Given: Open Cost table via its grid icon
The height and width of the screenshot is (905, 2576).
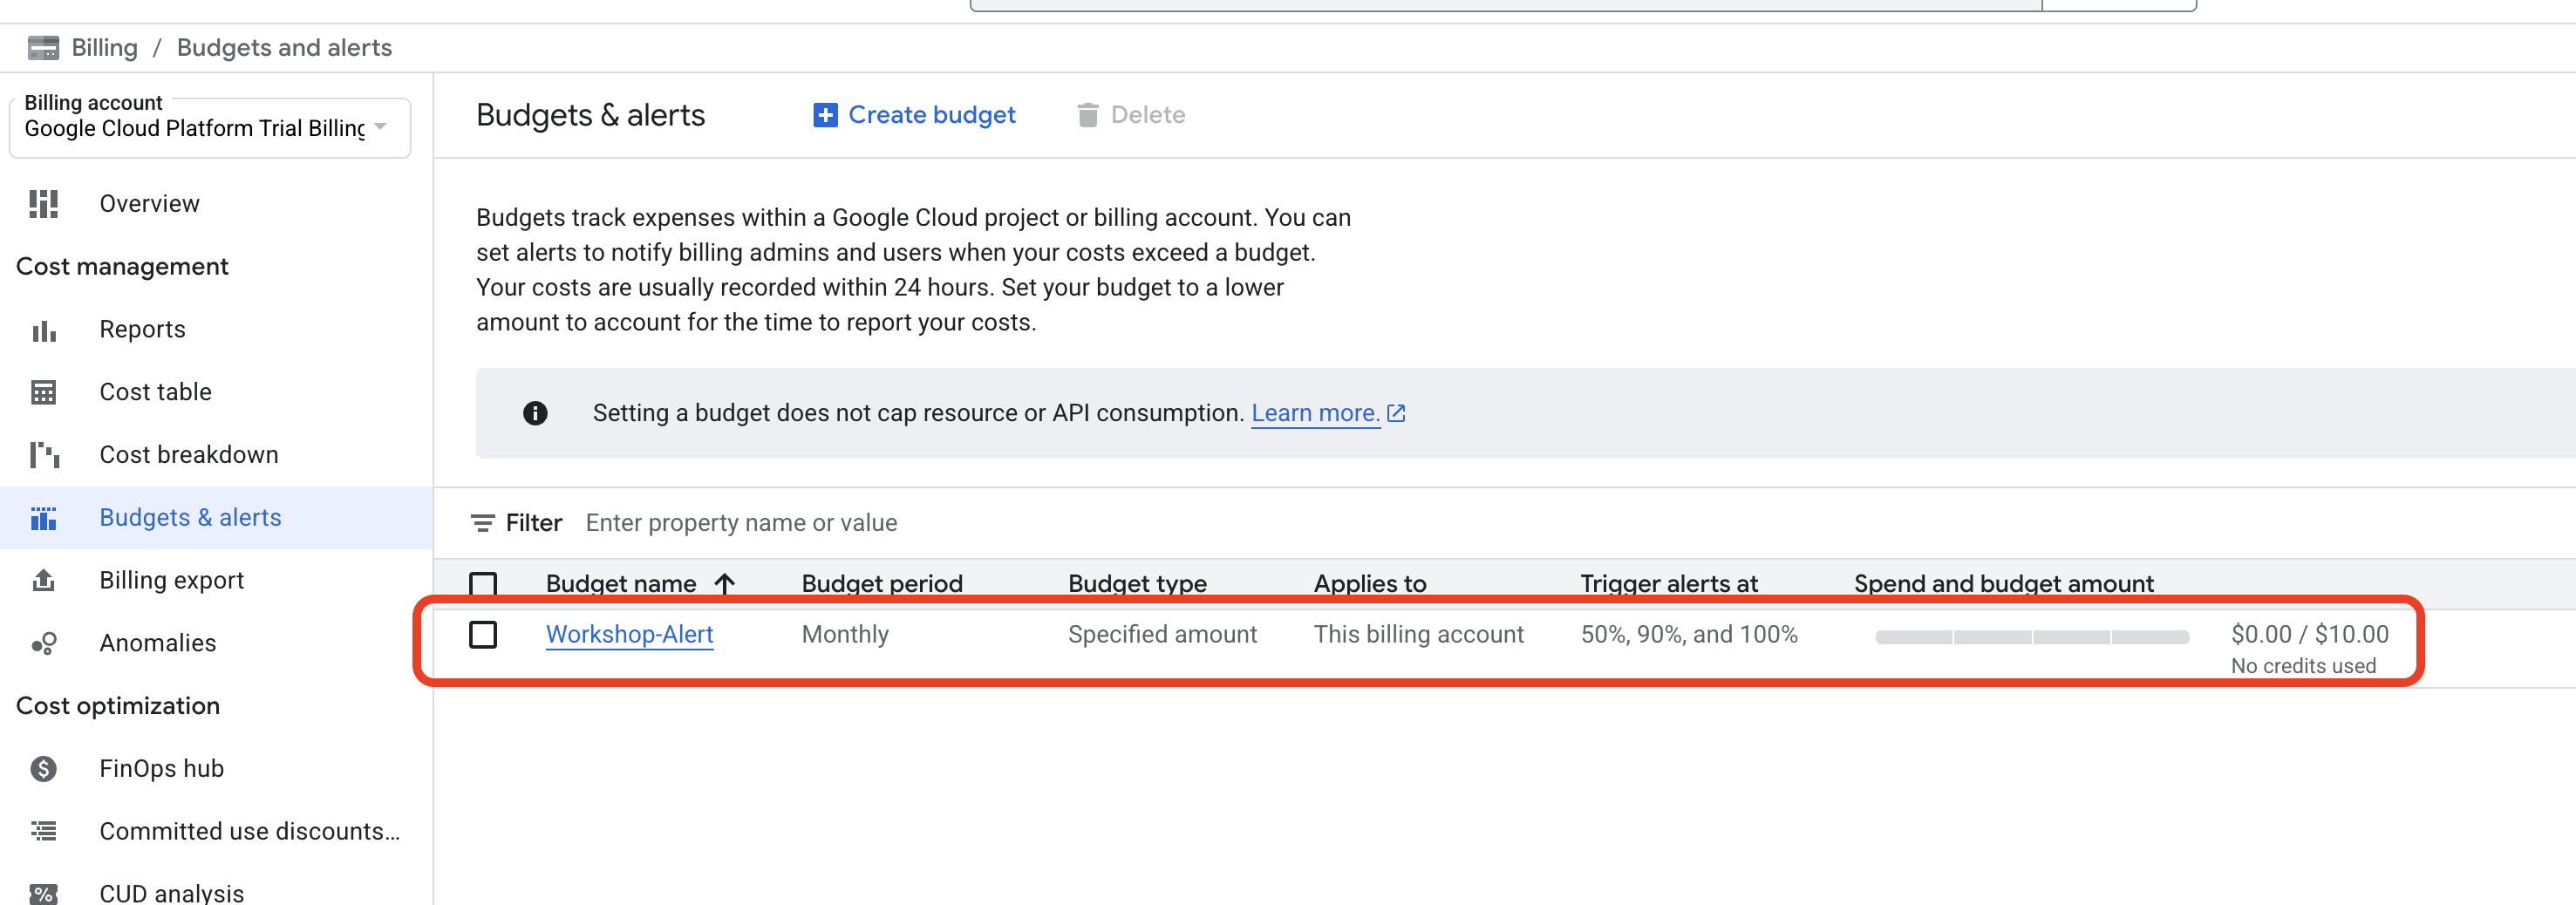Looking at the screenshot, I should pyautogui.click(x=44, y=392).
